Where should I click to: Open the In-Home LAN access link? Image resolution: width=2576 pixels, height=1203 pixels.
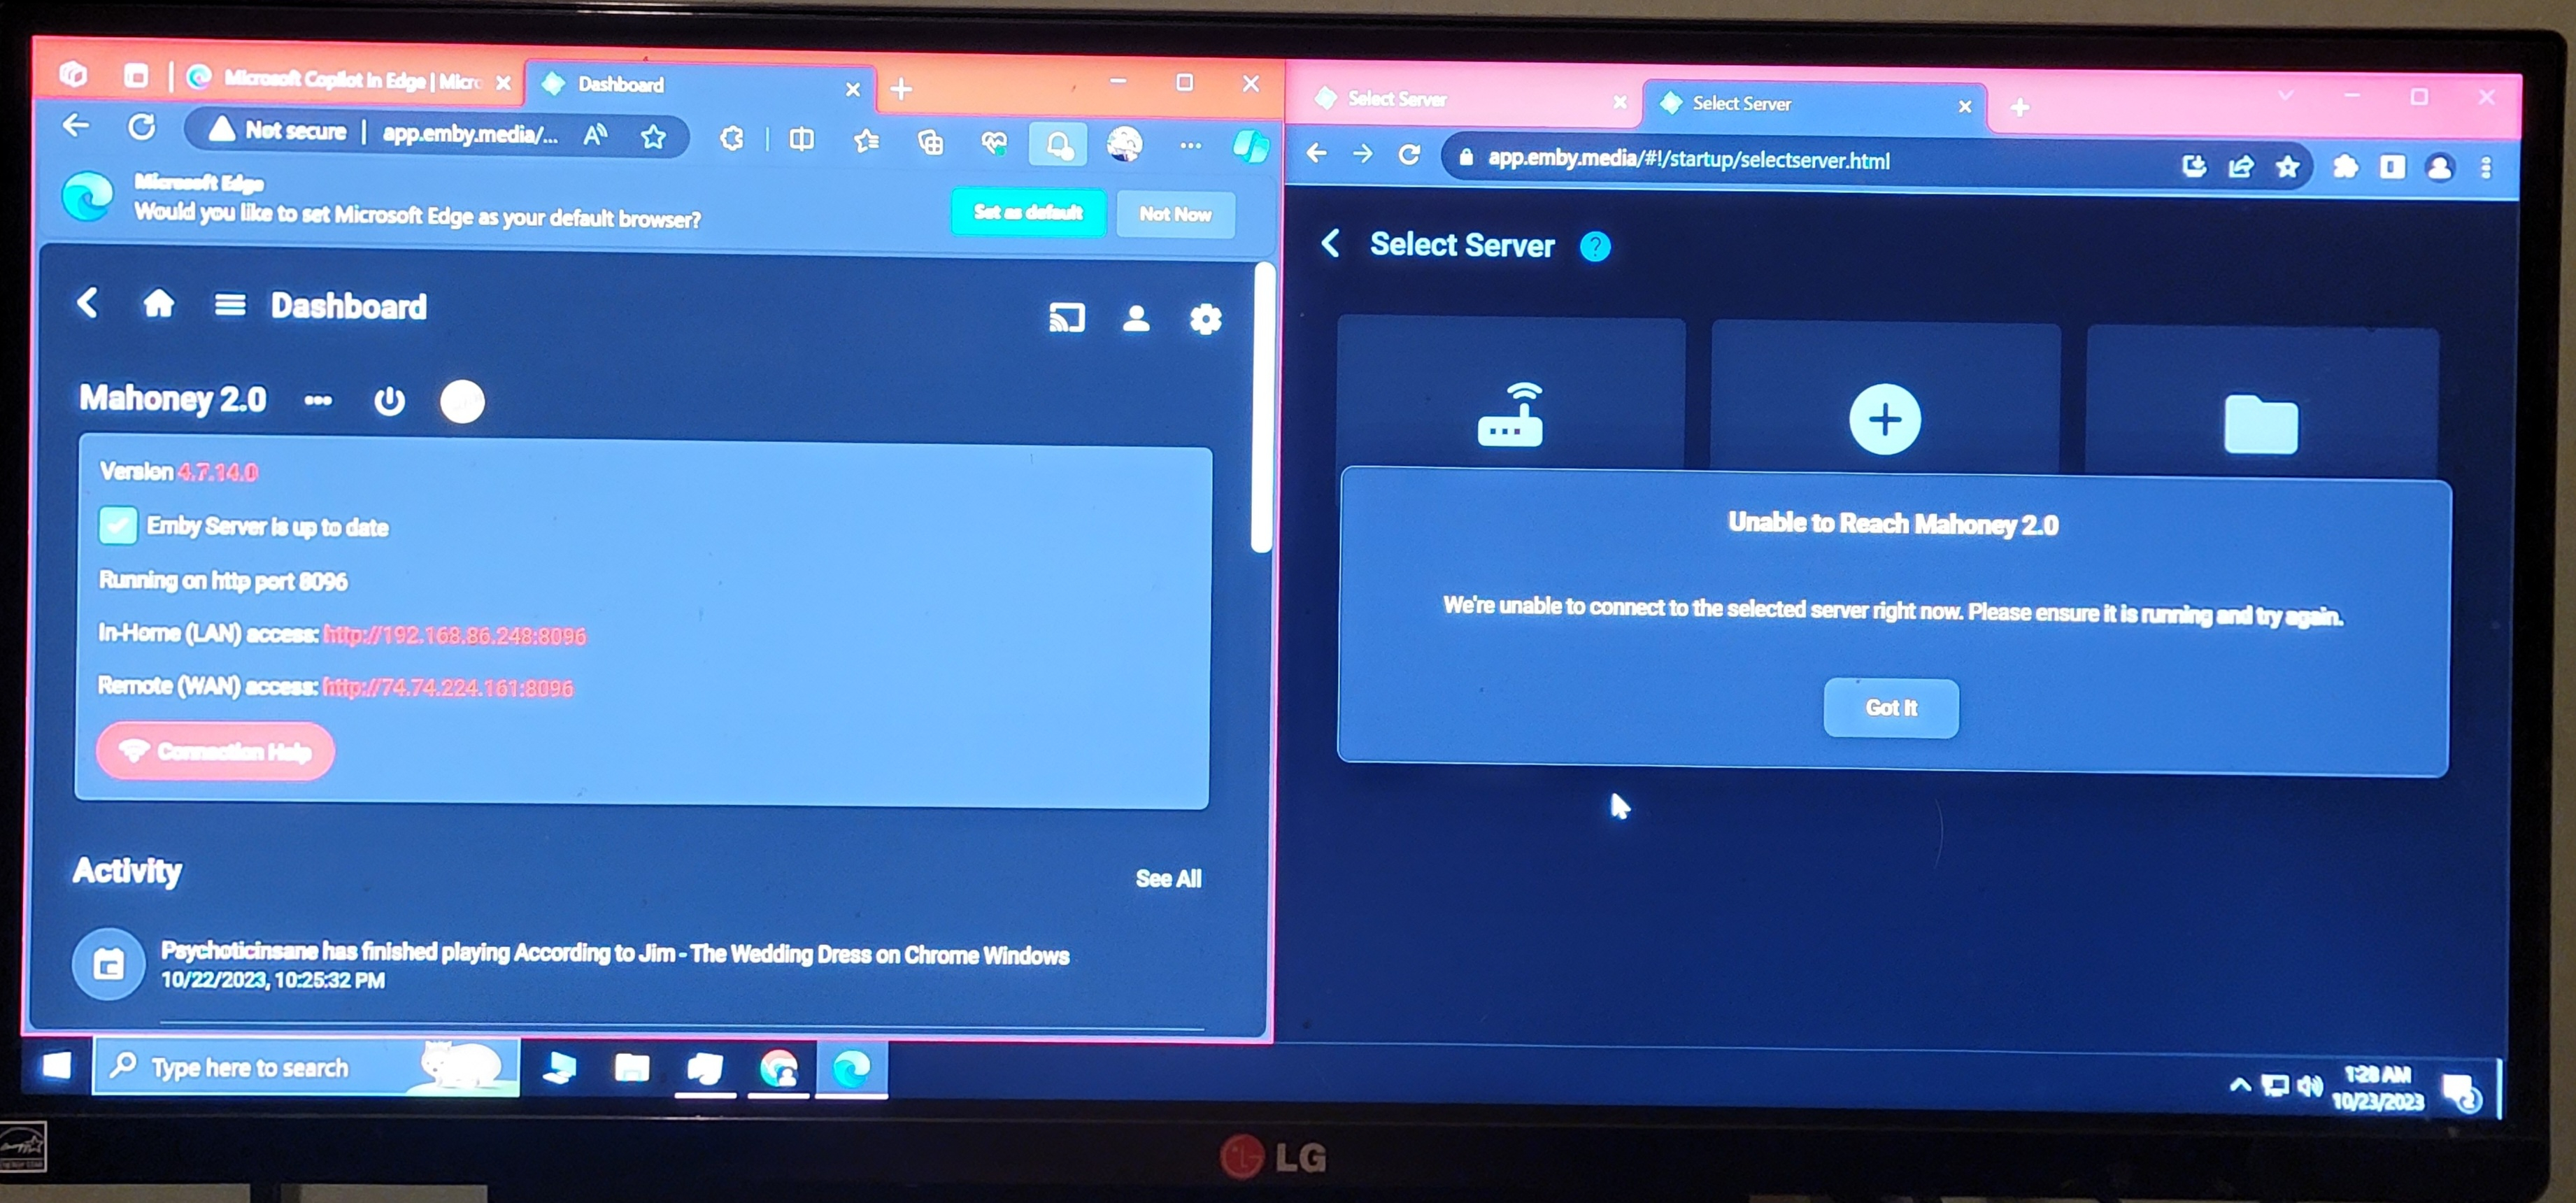tap(455, 636)
